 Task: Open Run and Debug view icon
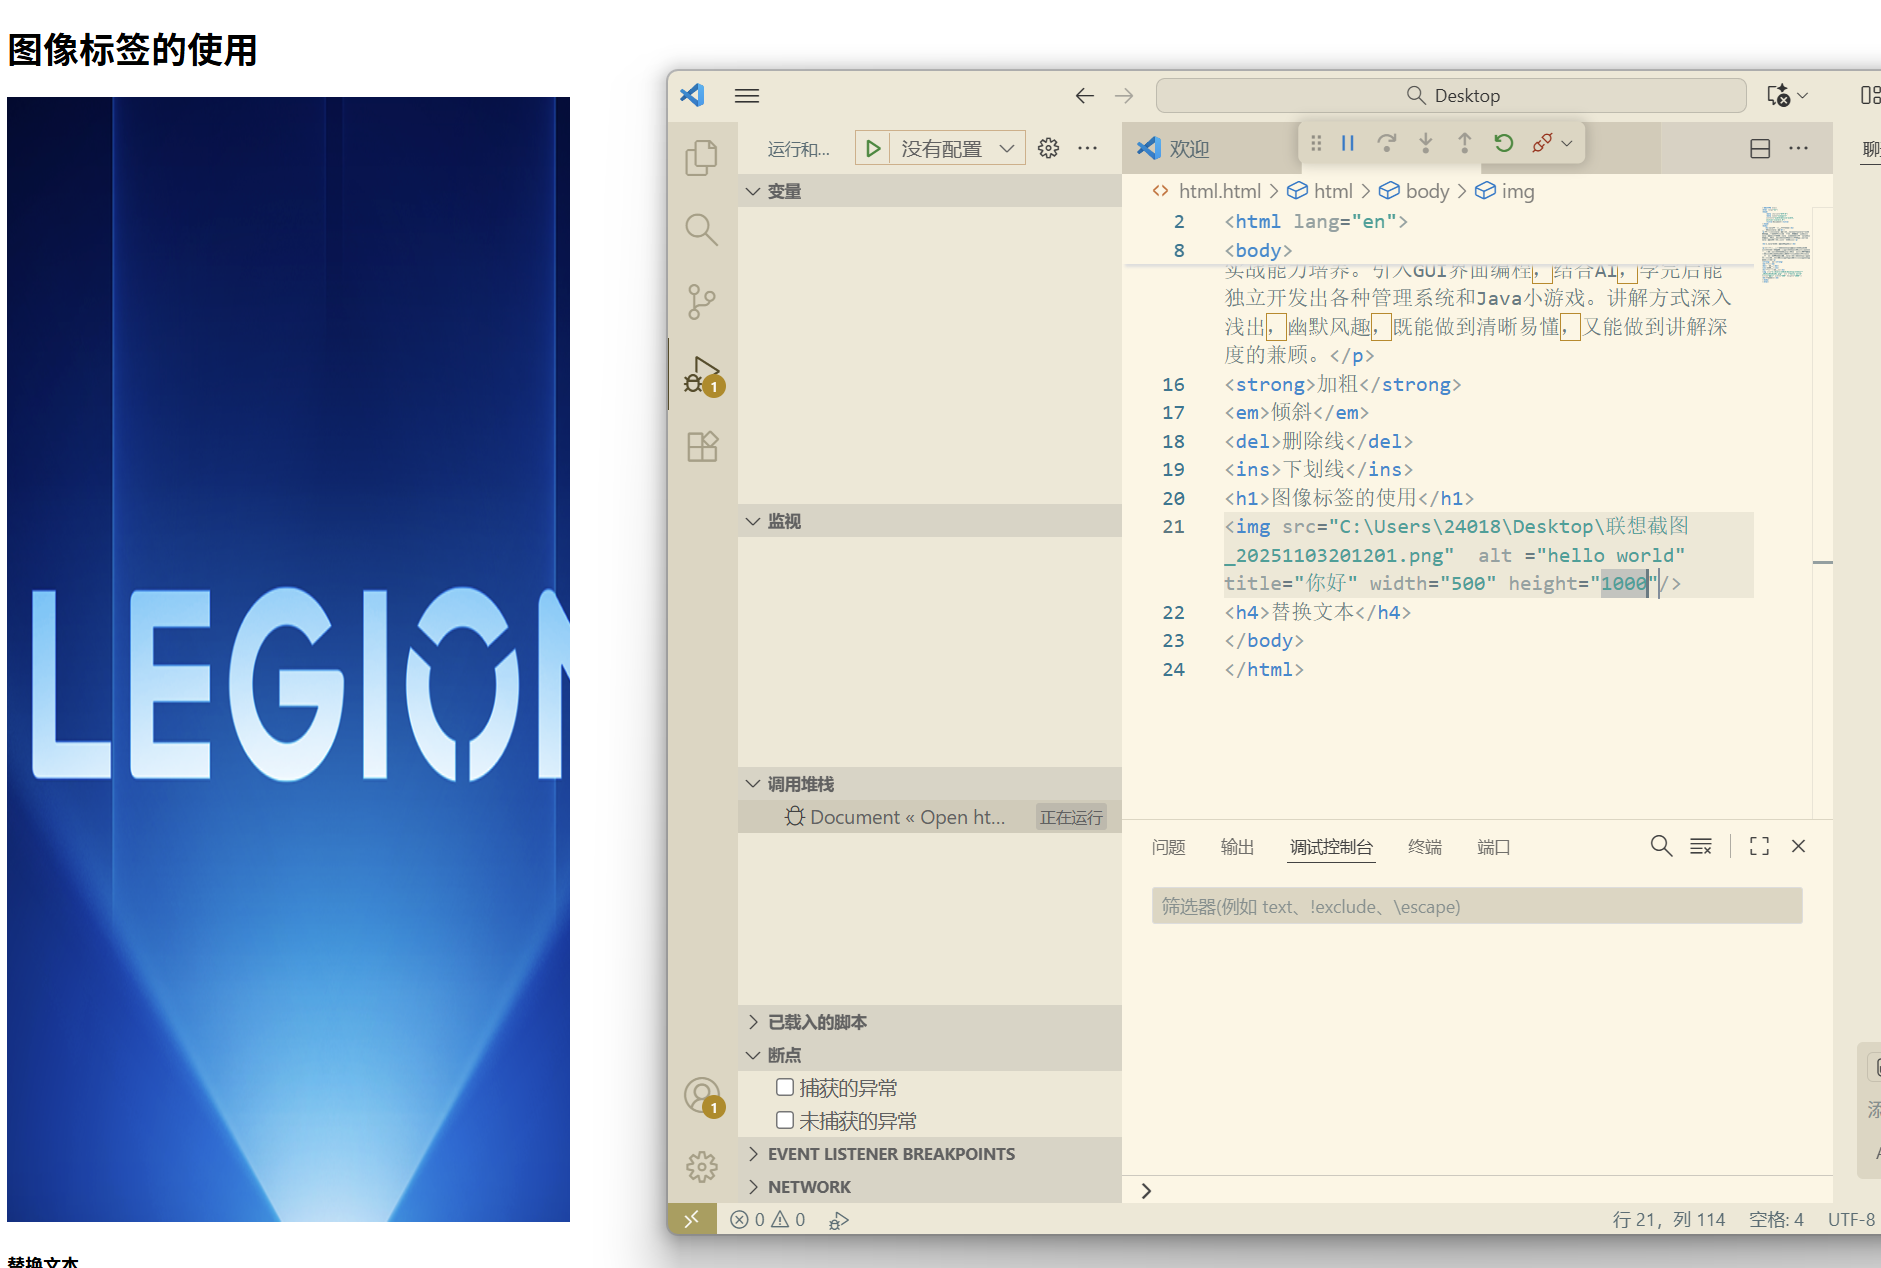pyautogui.click(x=702, y=374)
